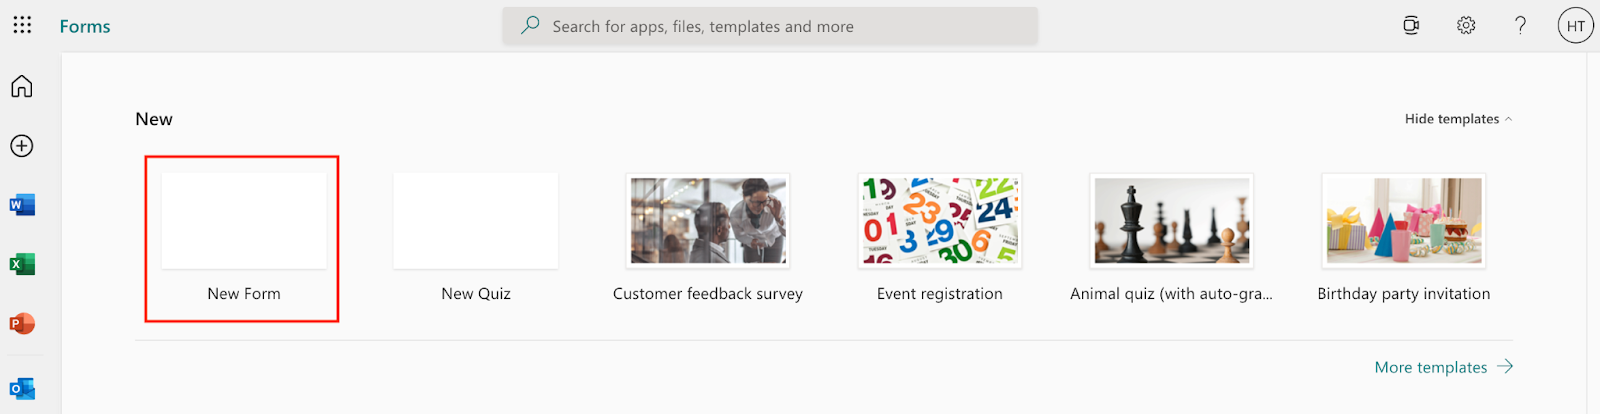Launch PowerPoint from the left sidebar

22,324
